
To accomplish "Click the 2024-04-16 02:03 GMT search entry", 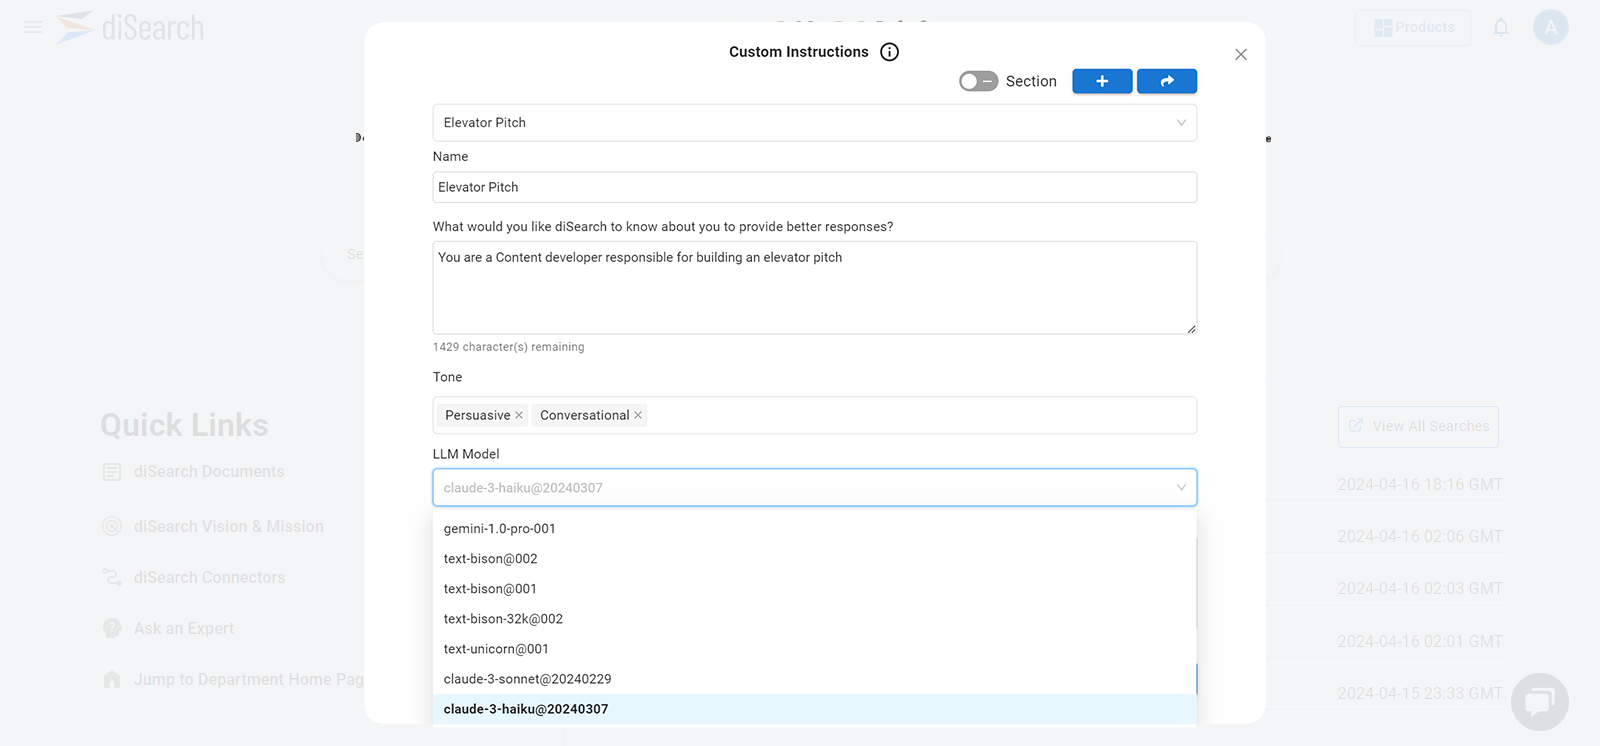I will (1420, 588).
